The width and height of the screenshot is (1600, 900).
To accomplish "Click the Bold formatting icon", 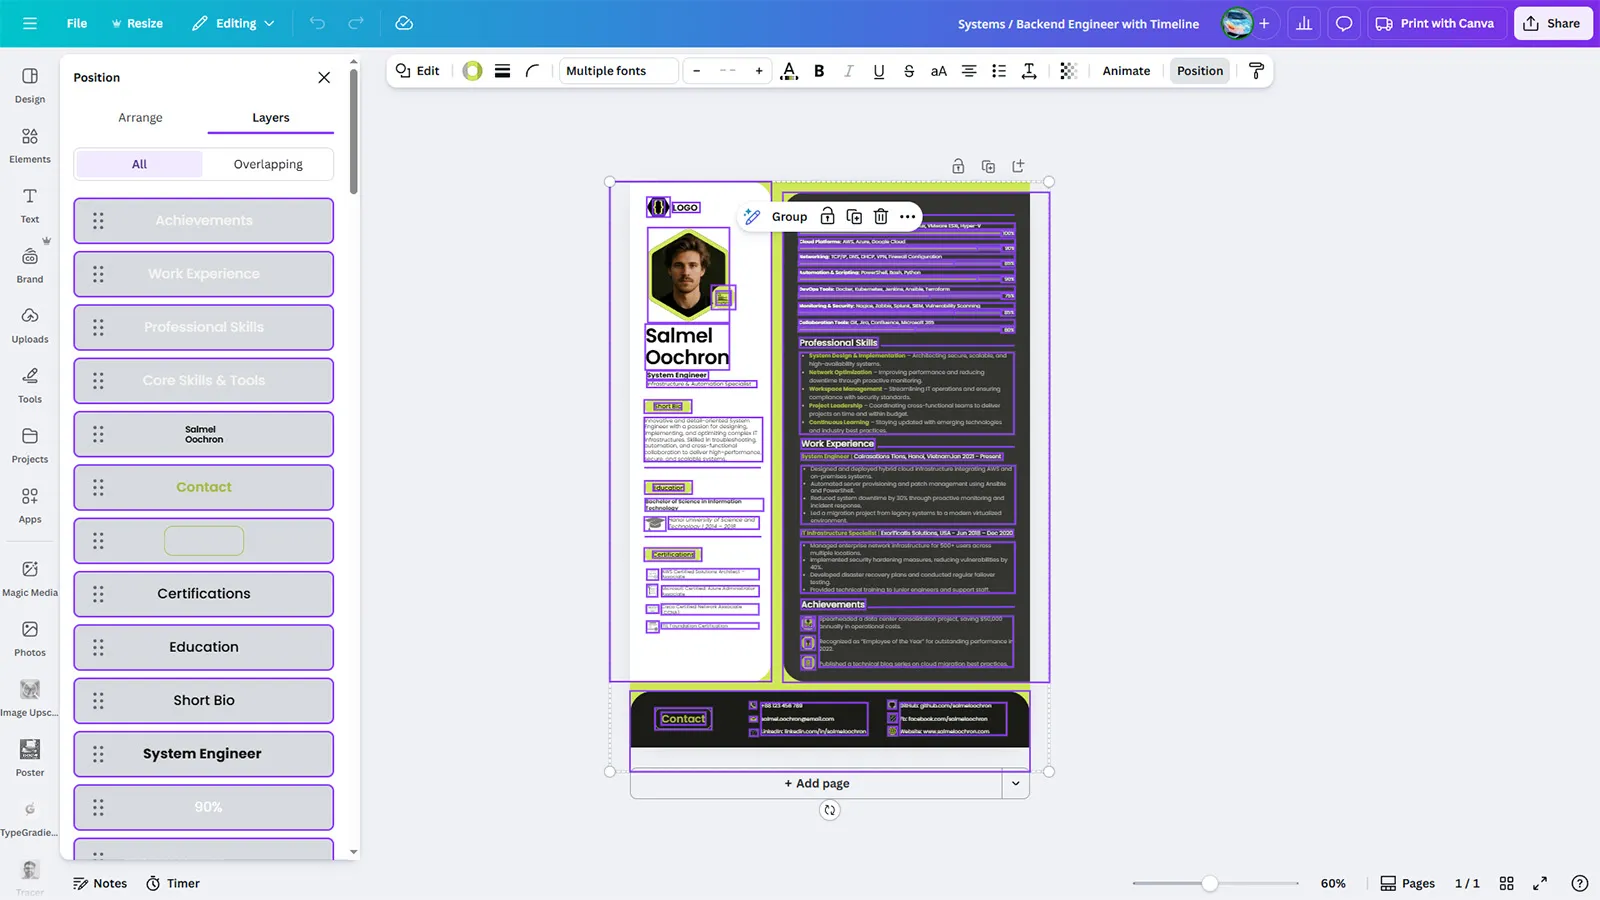I will [819, 71].
